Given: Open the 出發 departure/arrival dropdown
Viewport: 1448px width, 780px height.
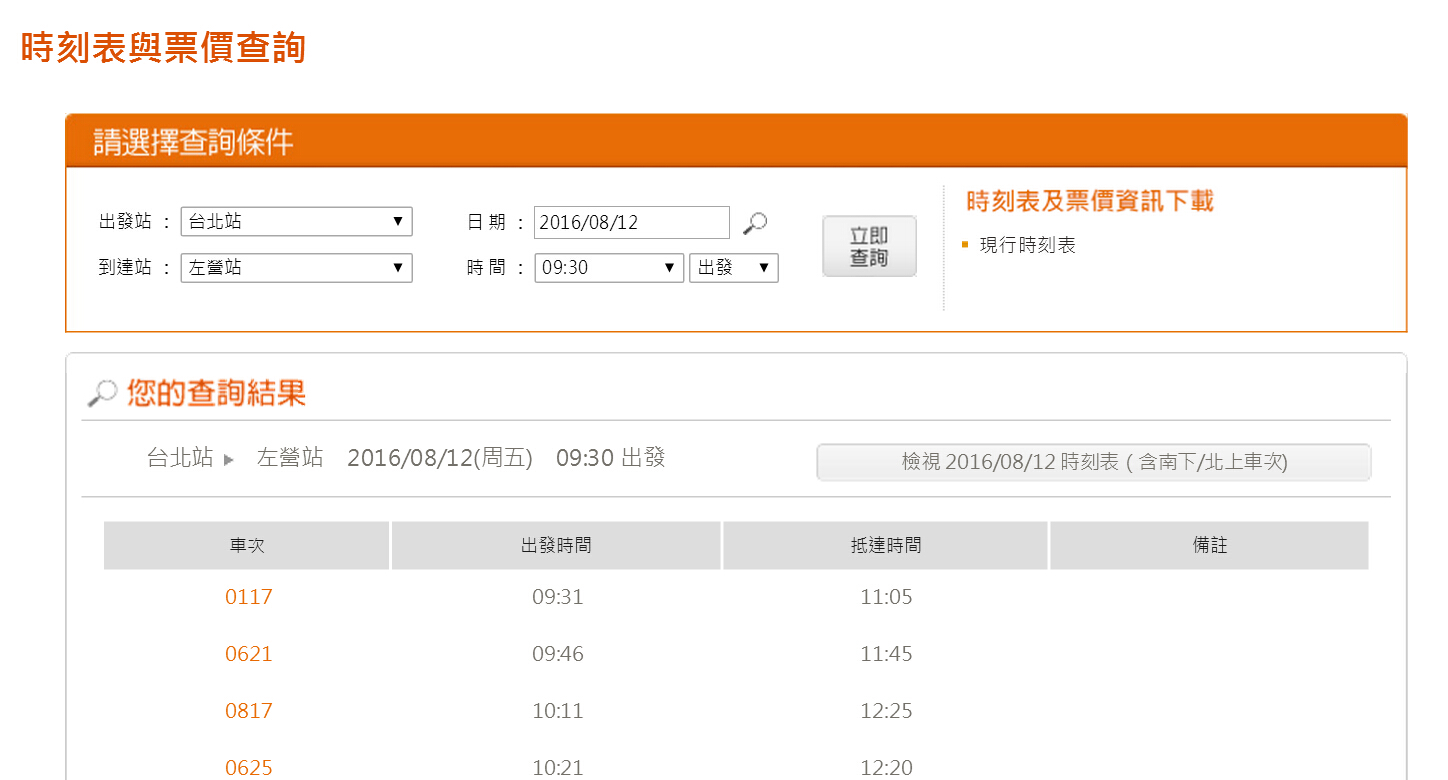Looking at the screenshot, I should pos(734,268).
